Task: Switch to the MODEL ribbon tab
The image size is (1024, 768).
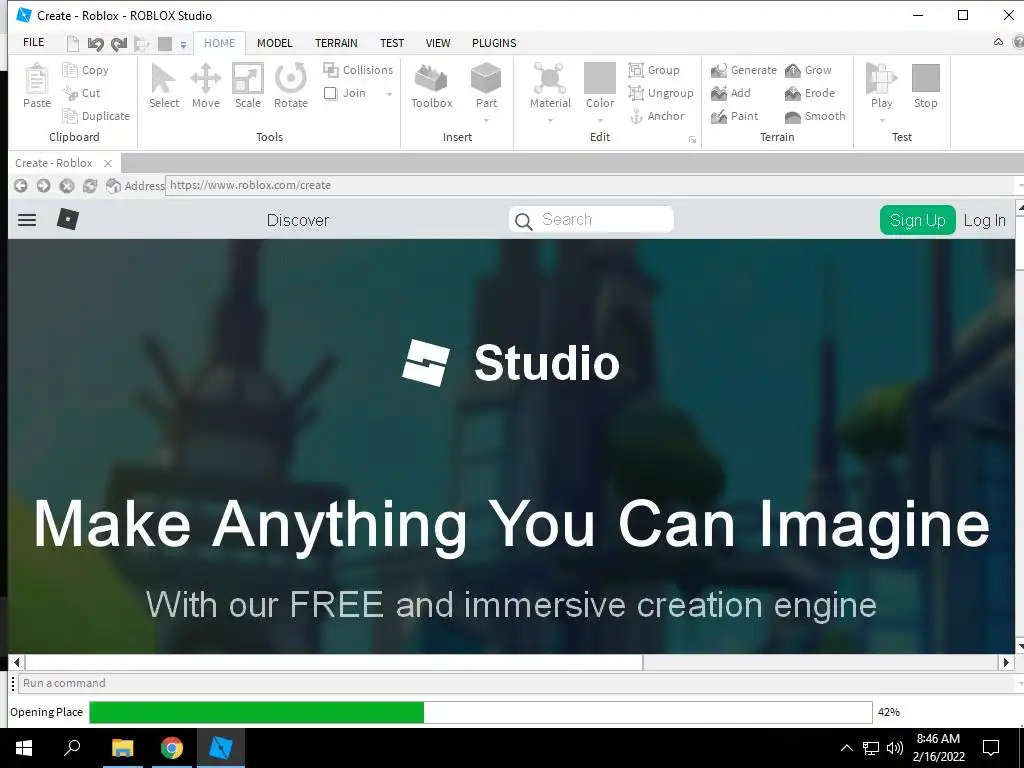Action: (274, 43)
